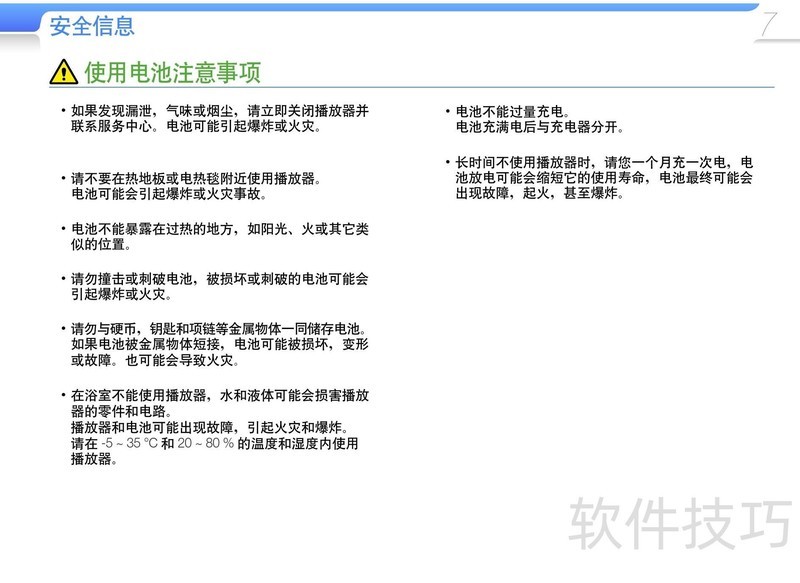The width and height of the screenshot is (800, 583).
Task: Click the line starting 如果发现漏泄
Action: [220, 111]
